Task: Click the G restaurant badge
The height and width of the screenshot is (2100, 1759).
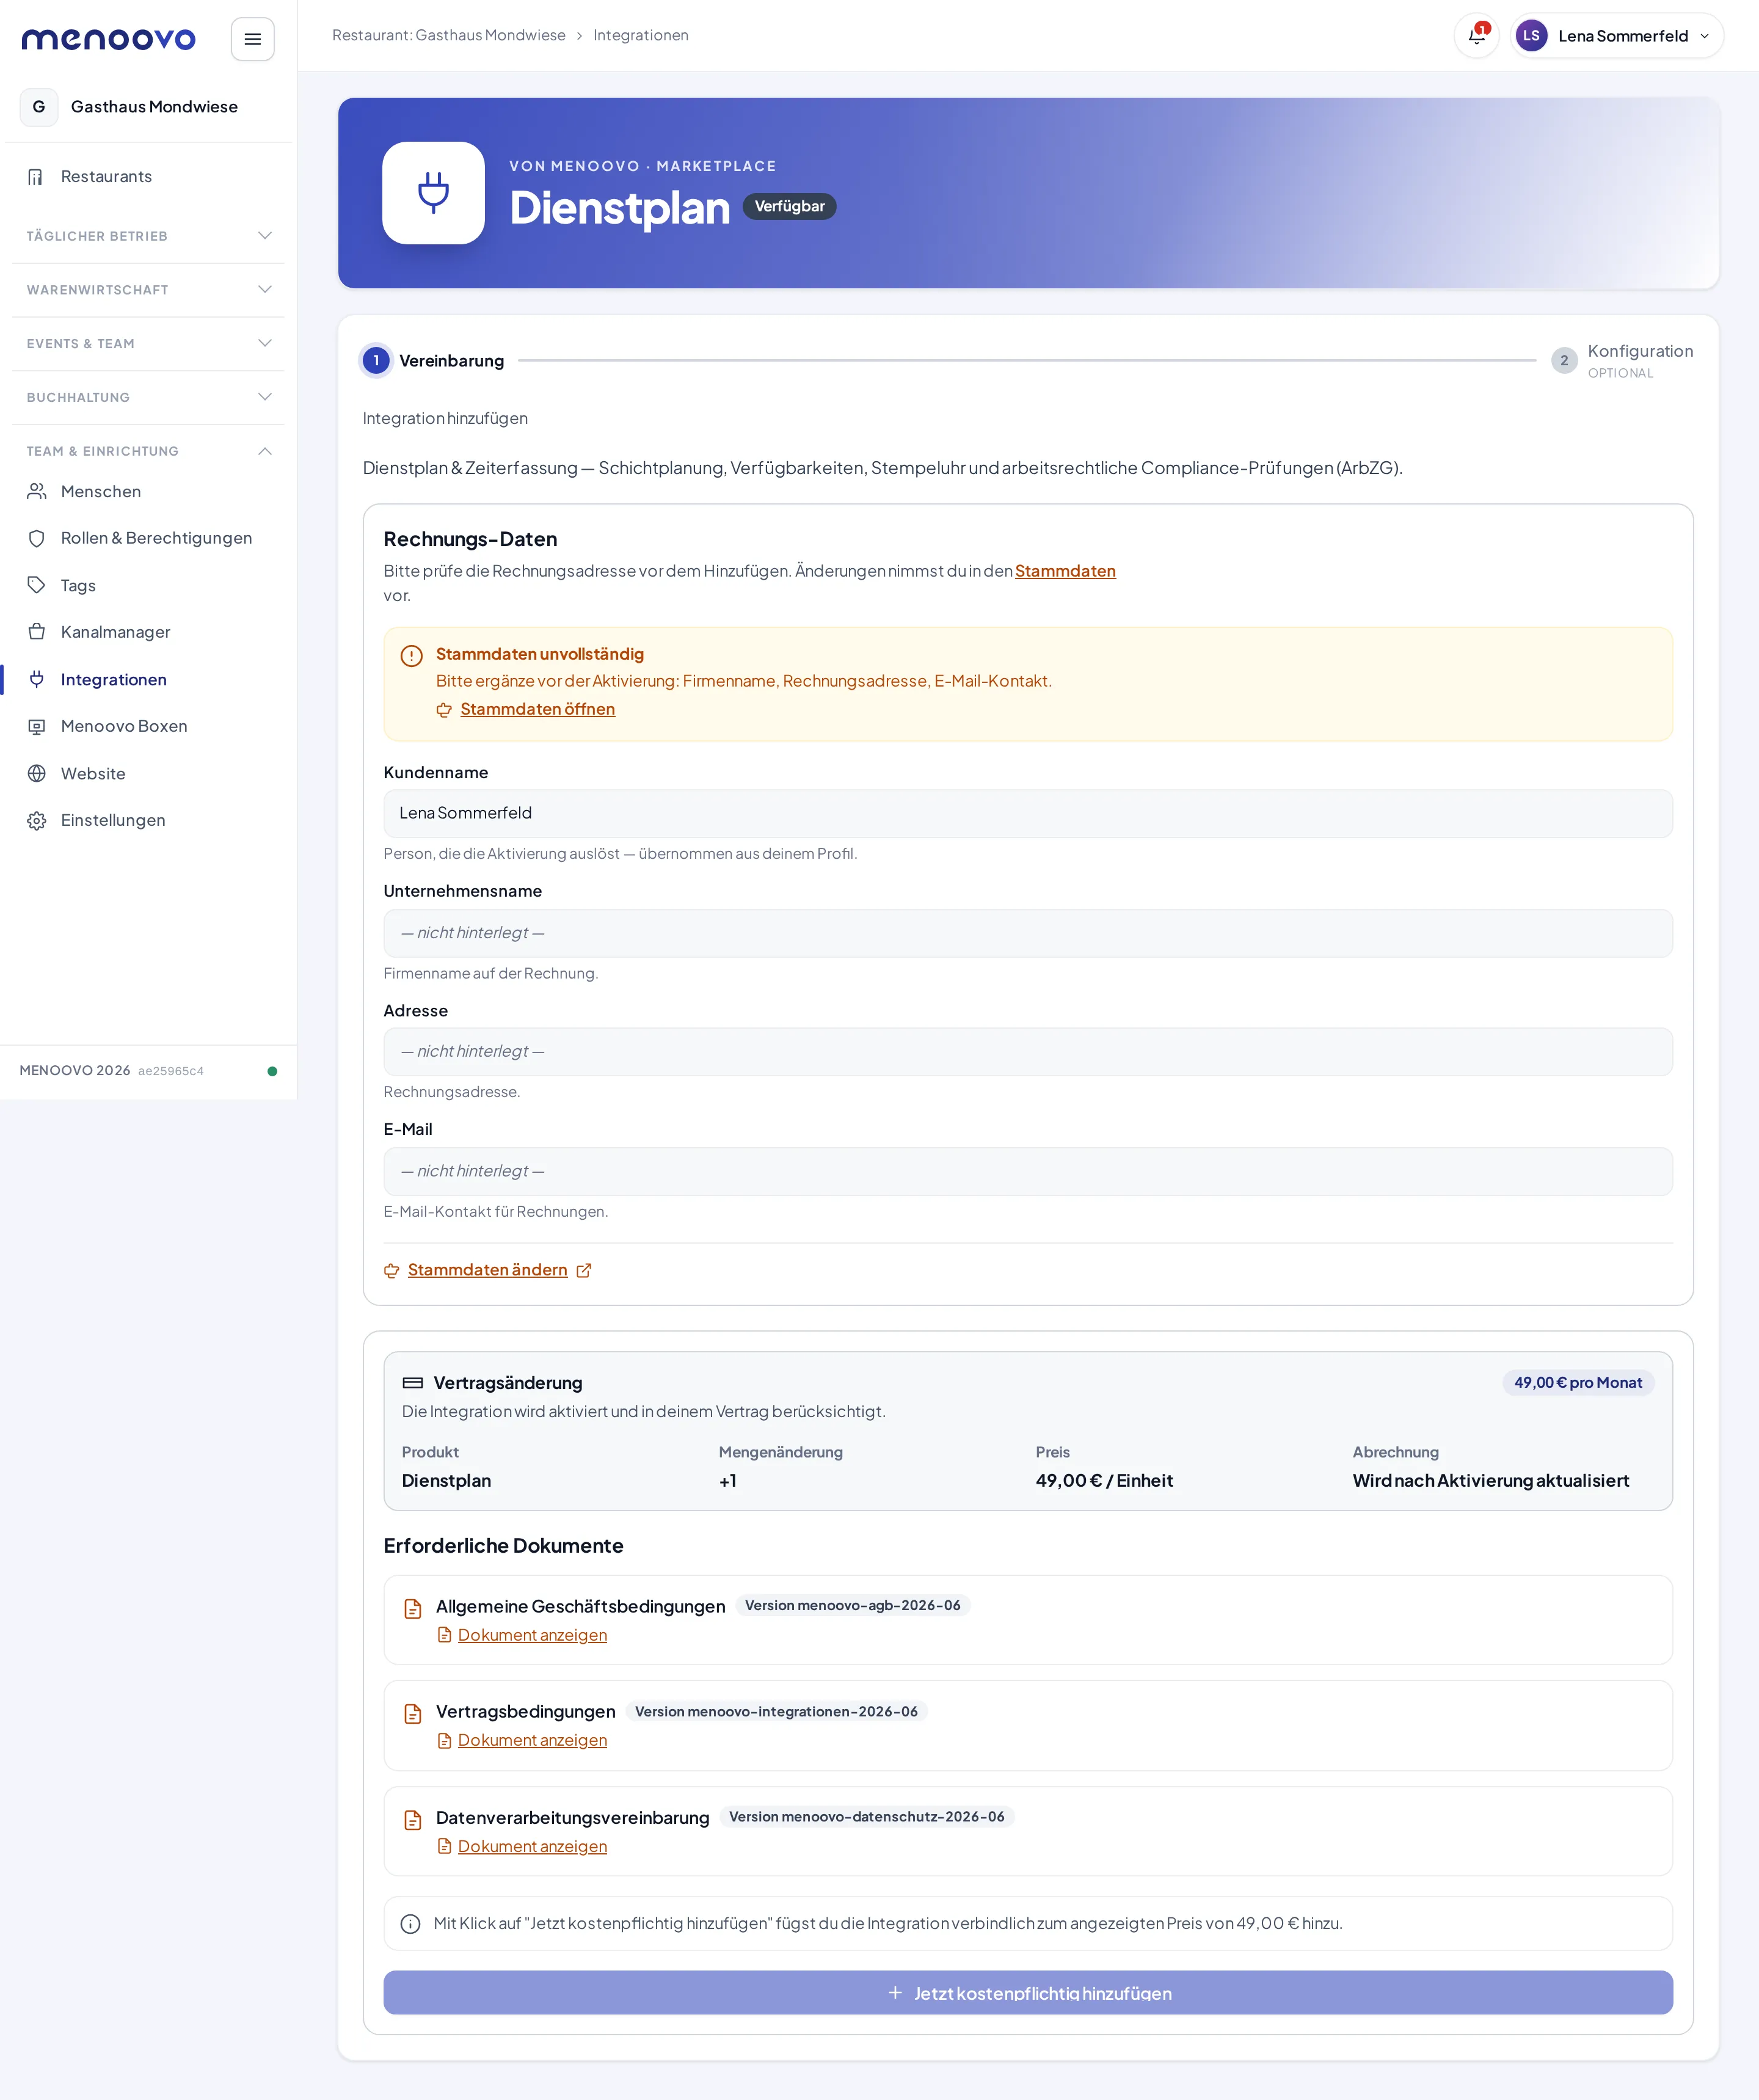Action: click(39, 107)
